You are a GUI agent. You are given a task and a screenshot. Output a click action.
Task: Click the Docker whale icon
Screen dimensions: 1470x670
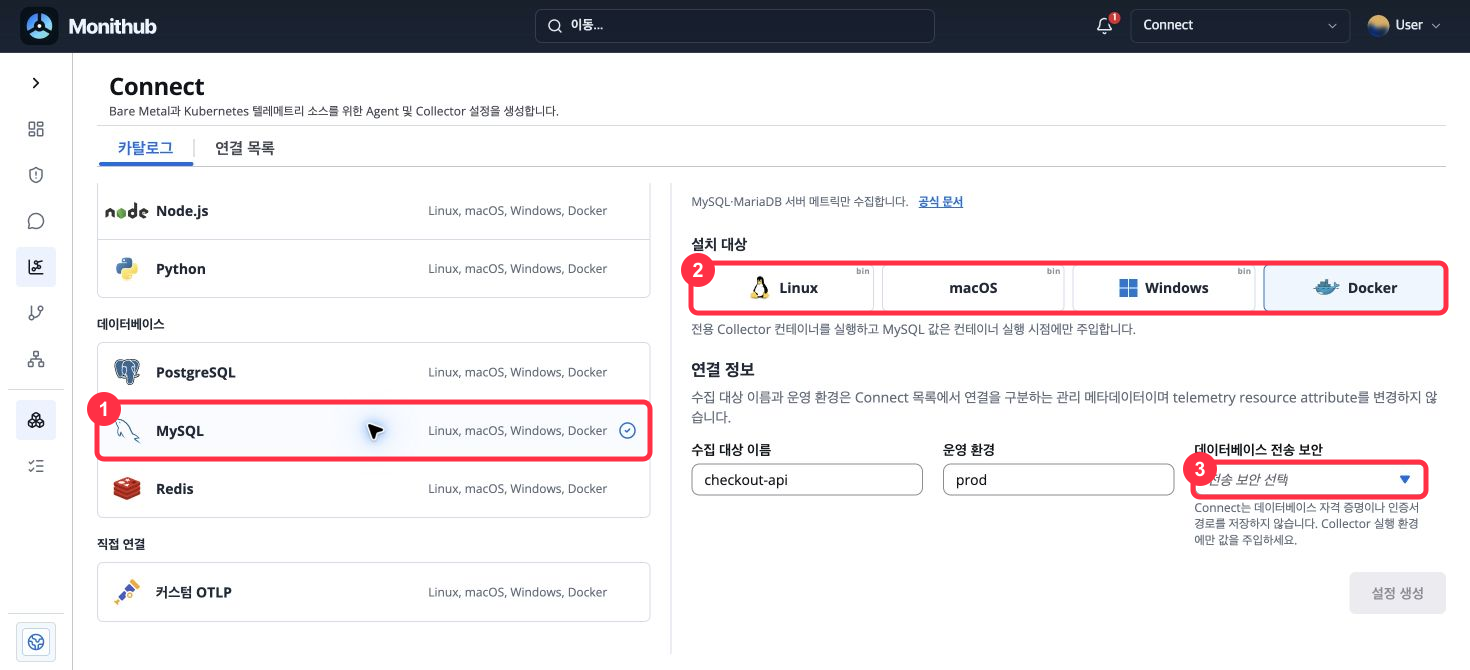coord(1325,288)
